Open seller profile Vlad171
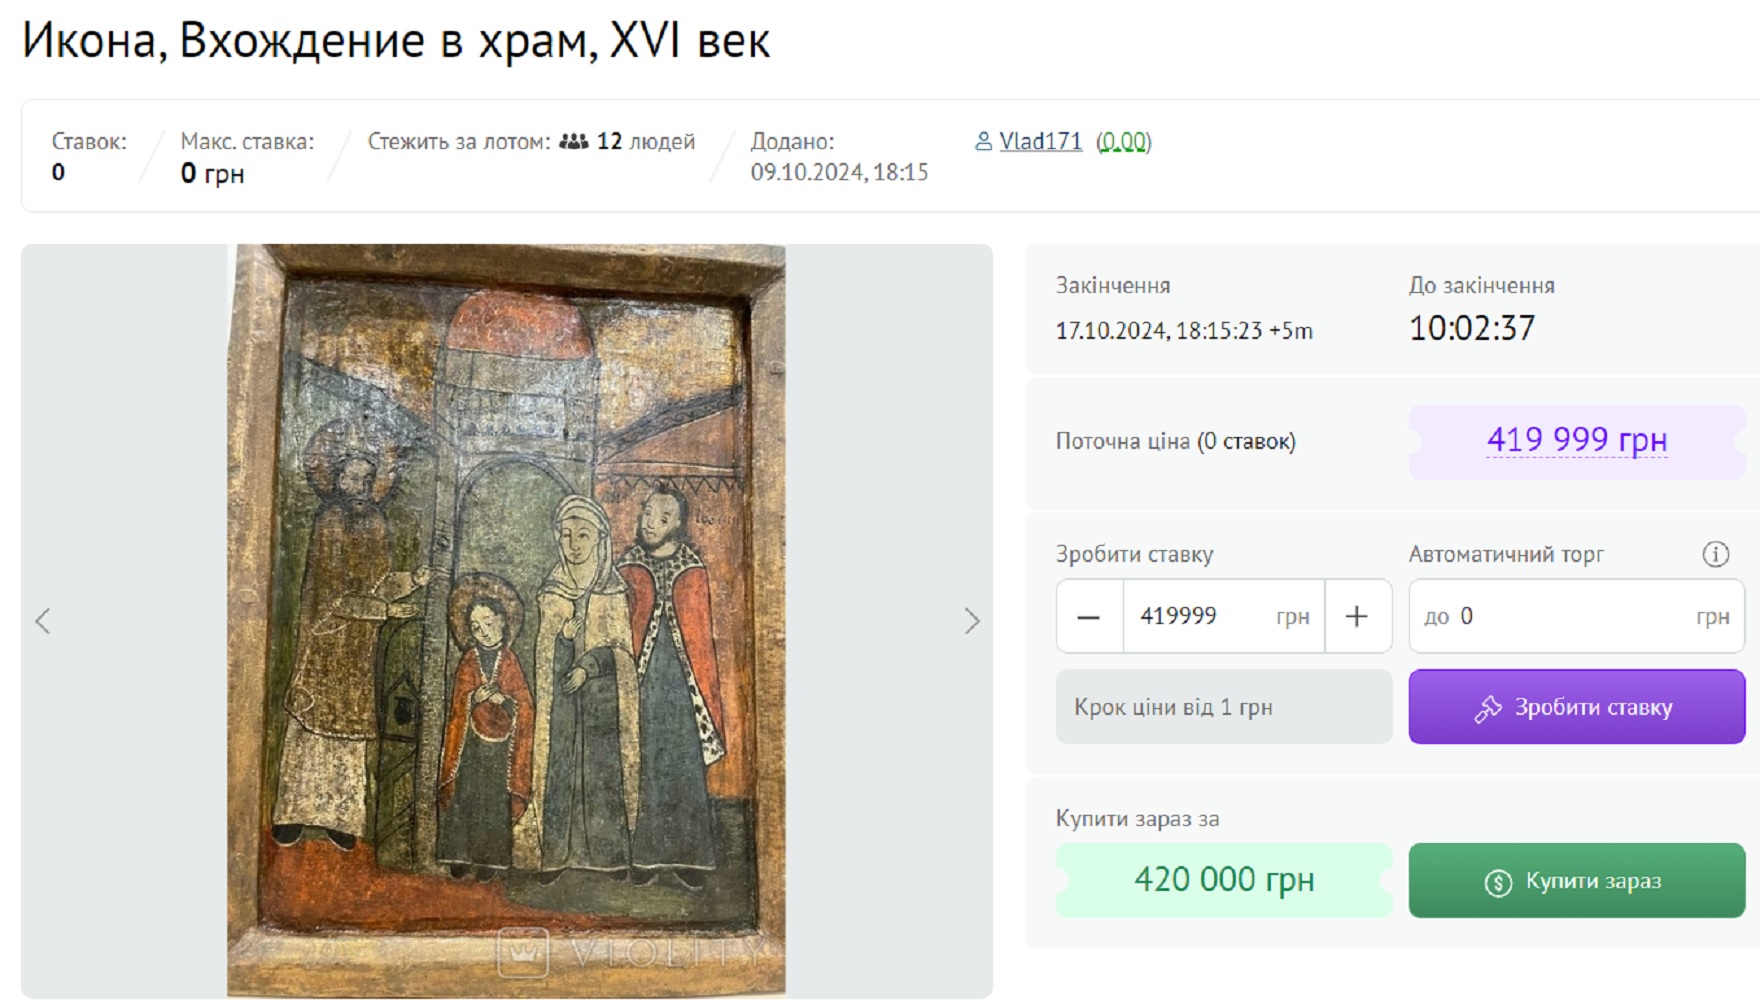This screenshot has width=1760, height=1000. 1040,142
